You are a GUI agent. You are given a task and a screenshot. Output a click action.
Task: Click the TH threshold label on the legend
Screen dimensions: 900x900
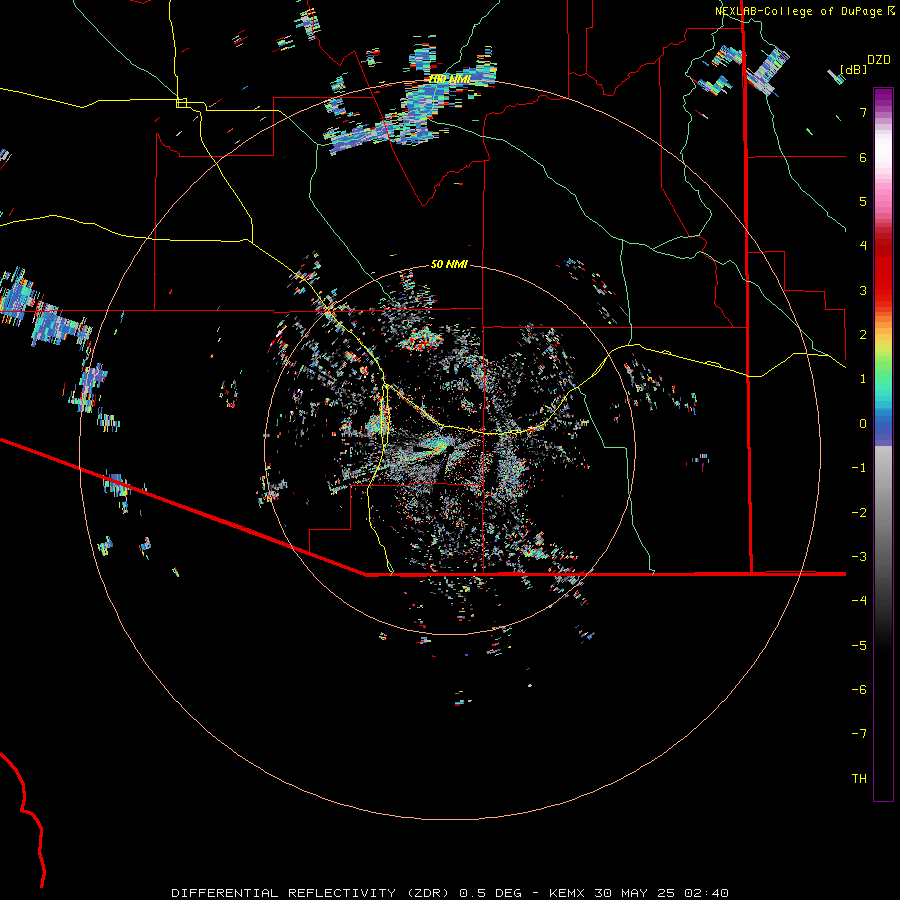tap(859, 779)
